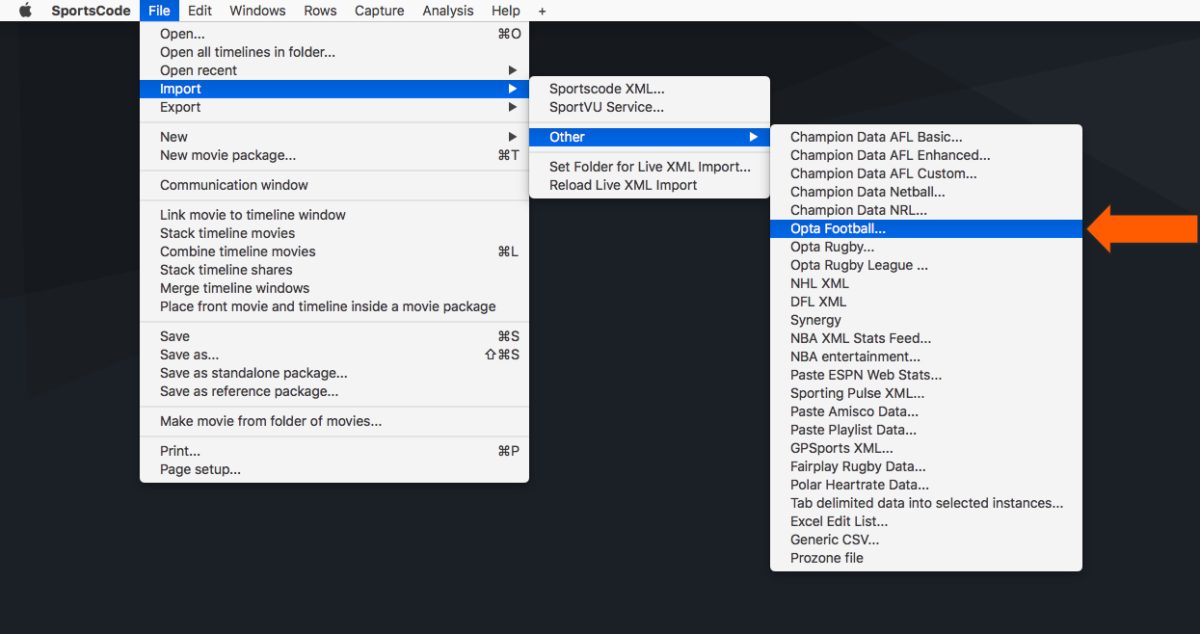Choose Save as... option

tap(334, 355)
